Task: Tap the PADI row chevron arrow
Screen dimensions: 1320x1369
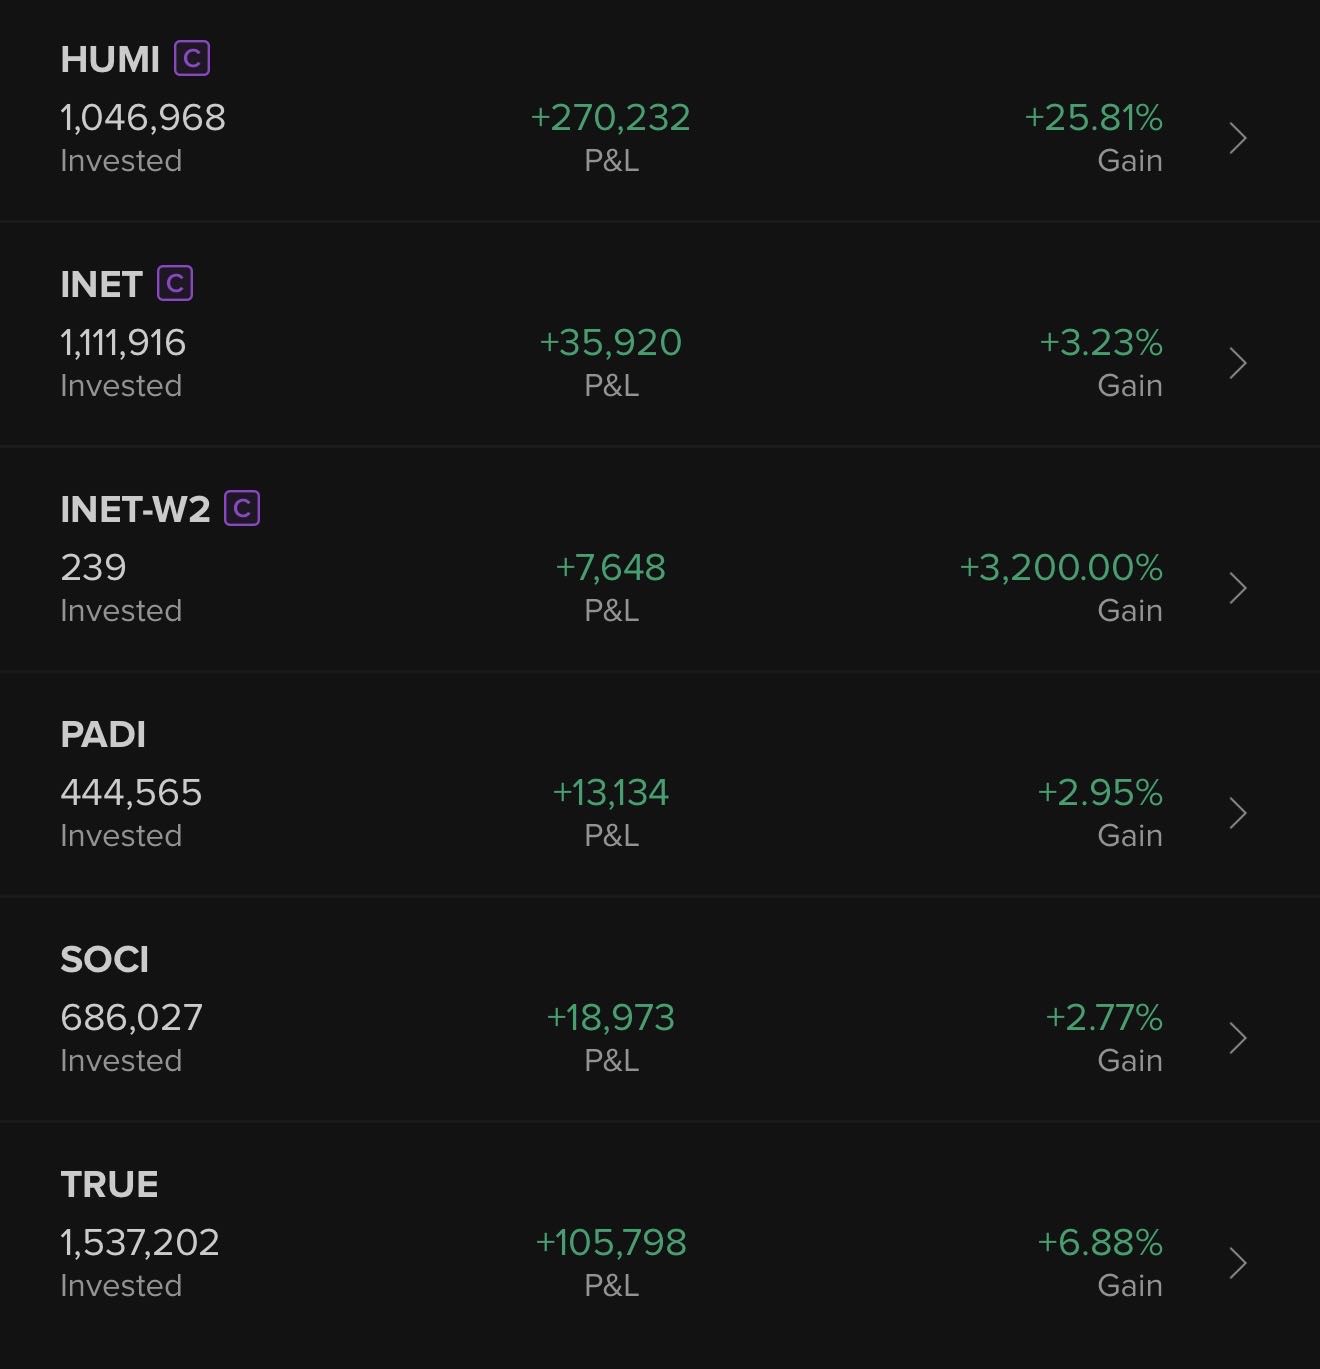Action: click(1237, 813)
